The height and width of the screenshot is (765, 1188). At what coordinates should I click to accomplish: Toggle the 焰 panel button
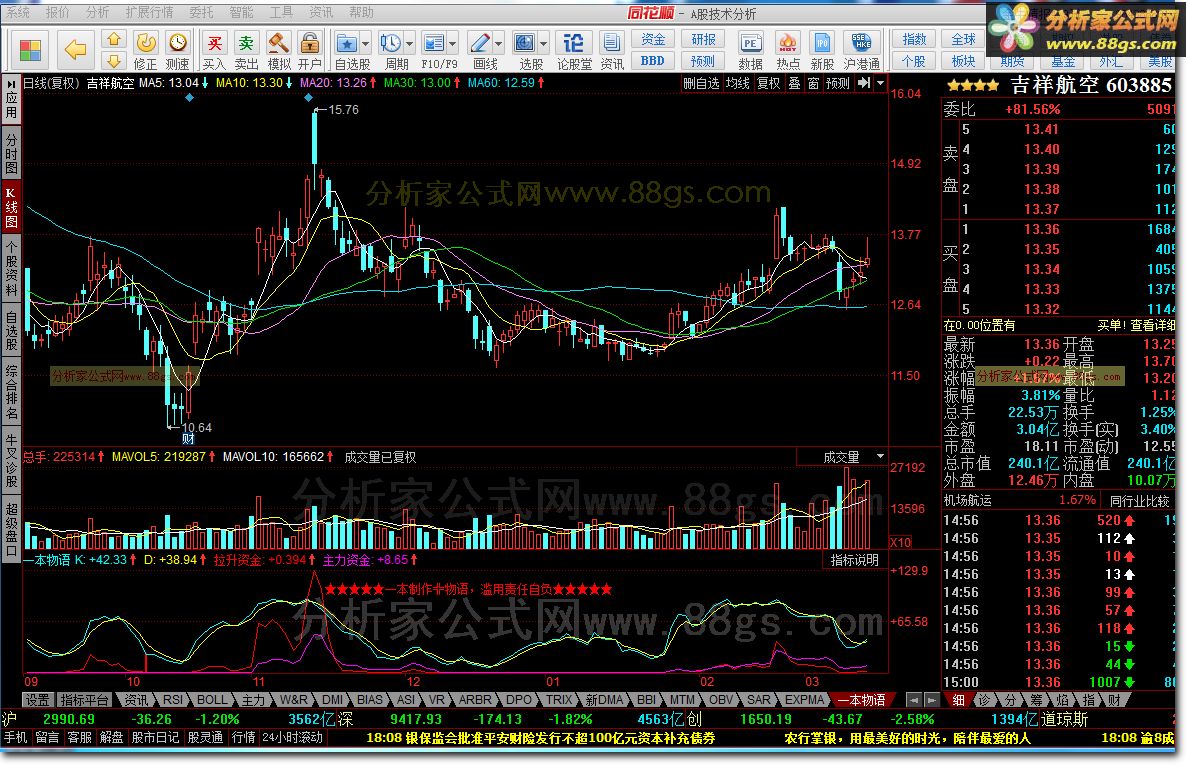(1062, 700)
